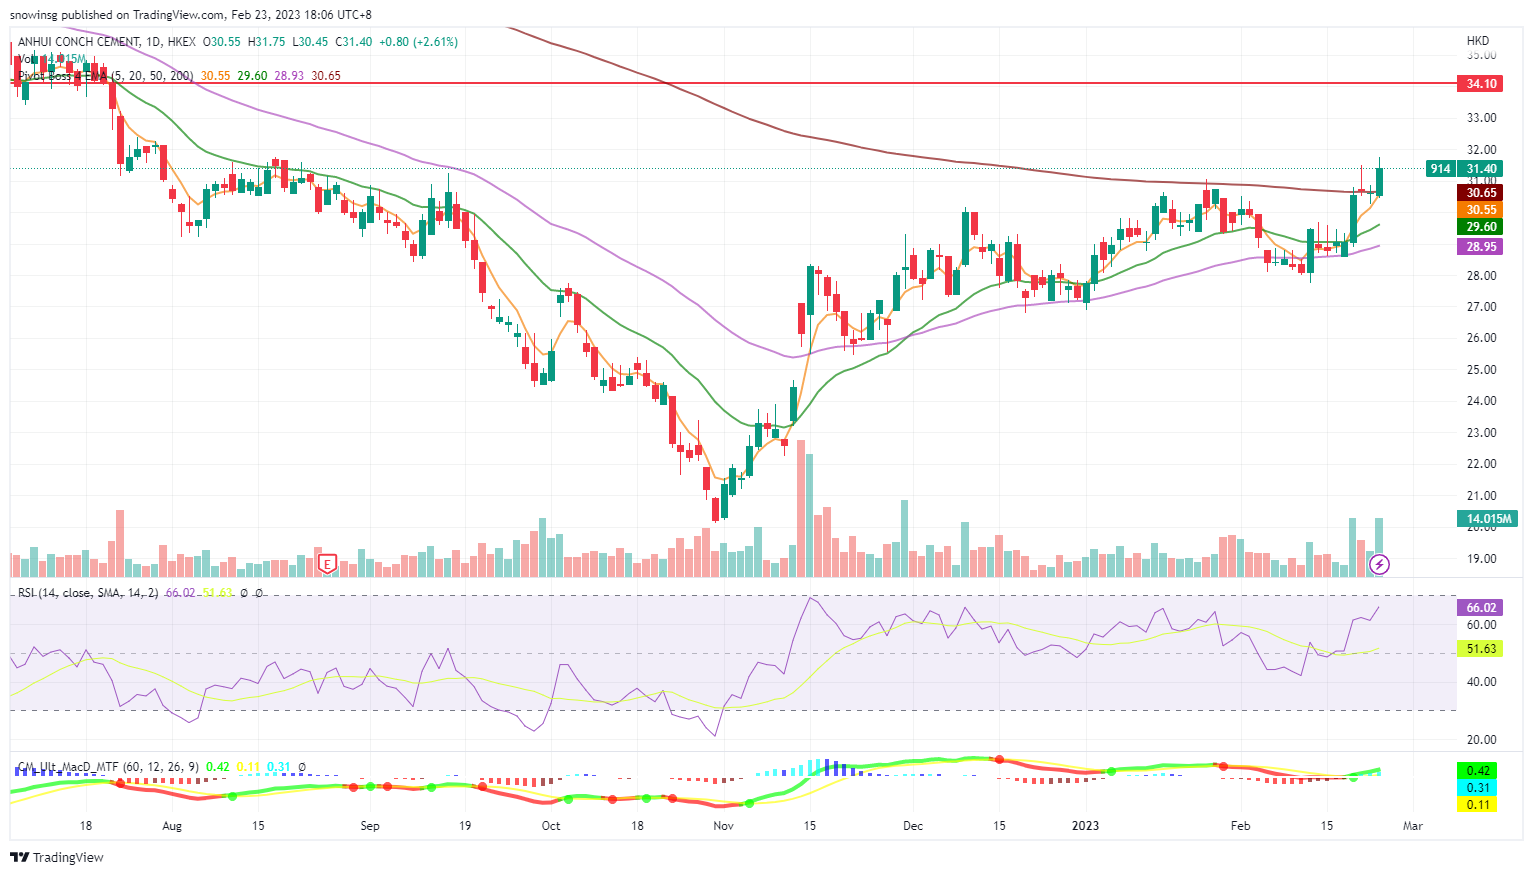The height and width of the screenshot is (875, 1533).
Task: Click the yellow RSI SMA label 51.63
Action: [1481, 649]
